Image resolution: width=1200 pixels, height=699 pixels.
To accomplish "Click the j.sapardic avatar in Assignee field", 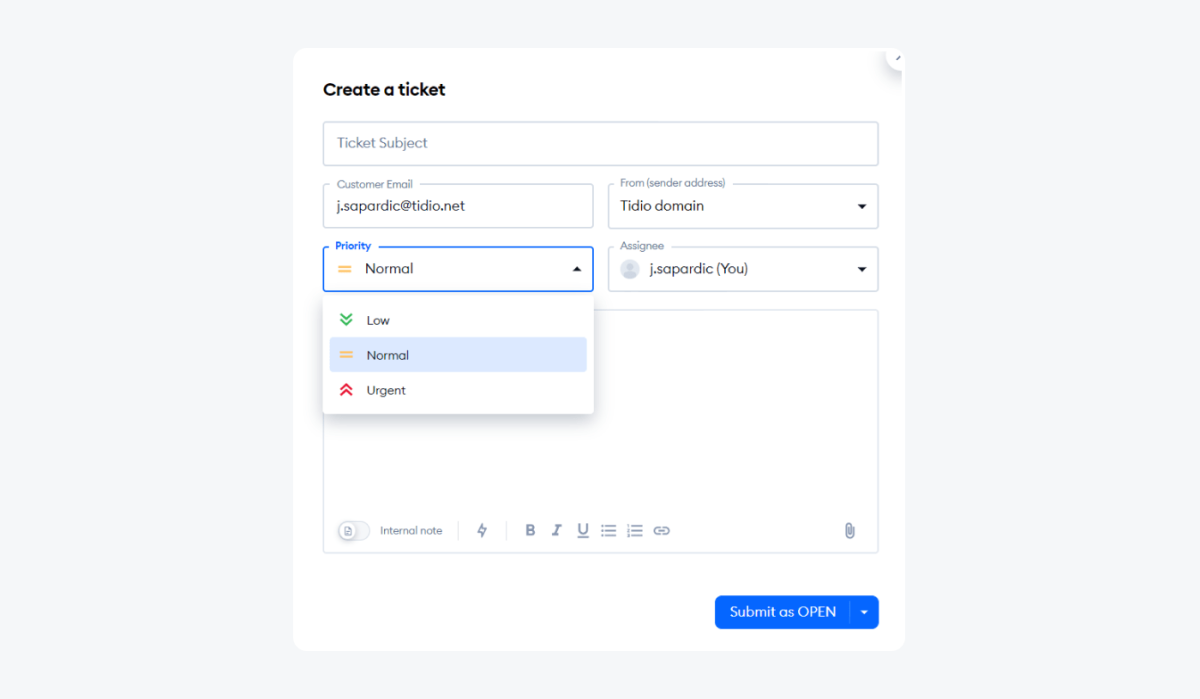I will (x=630, y=268).
